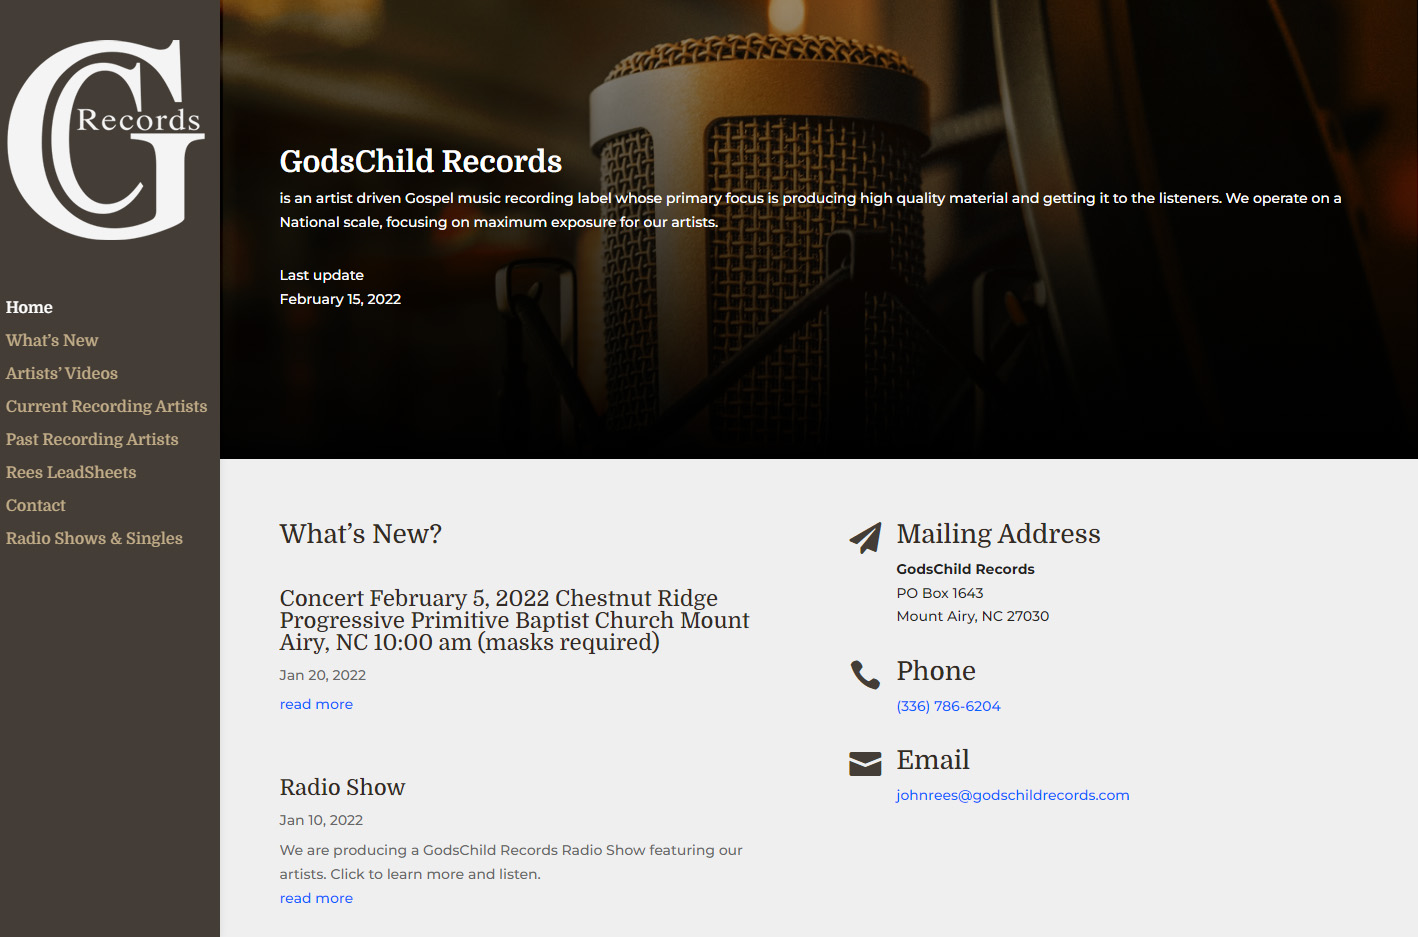Image resolution: width=1418 pixels, height=937 pixels.
Task: Click the Email heading
Action: (933, 760)
